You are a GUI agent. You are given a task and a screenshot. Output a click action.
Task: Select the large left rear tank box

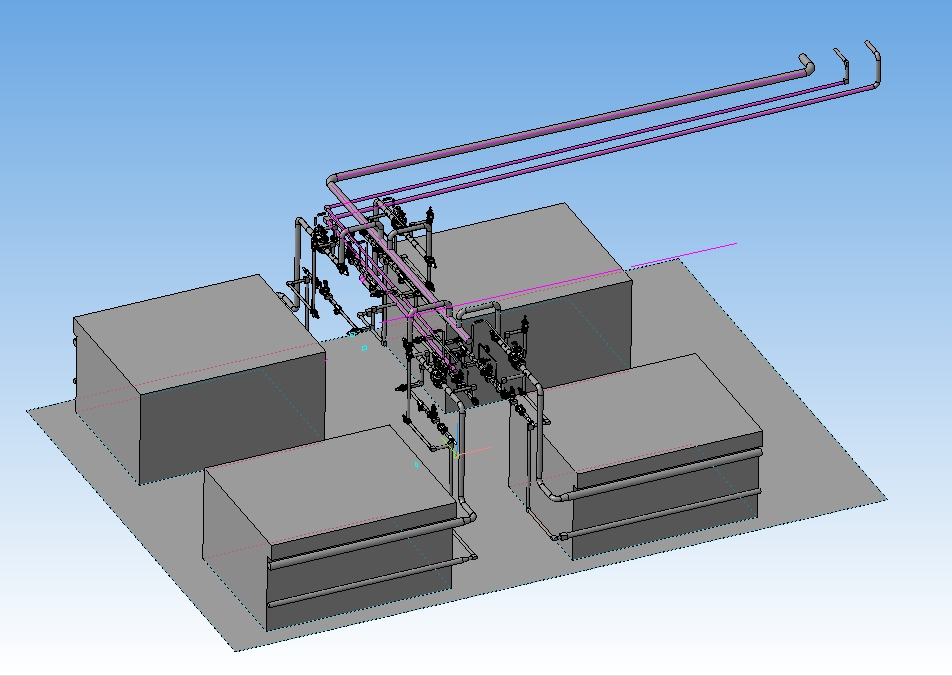200,380
